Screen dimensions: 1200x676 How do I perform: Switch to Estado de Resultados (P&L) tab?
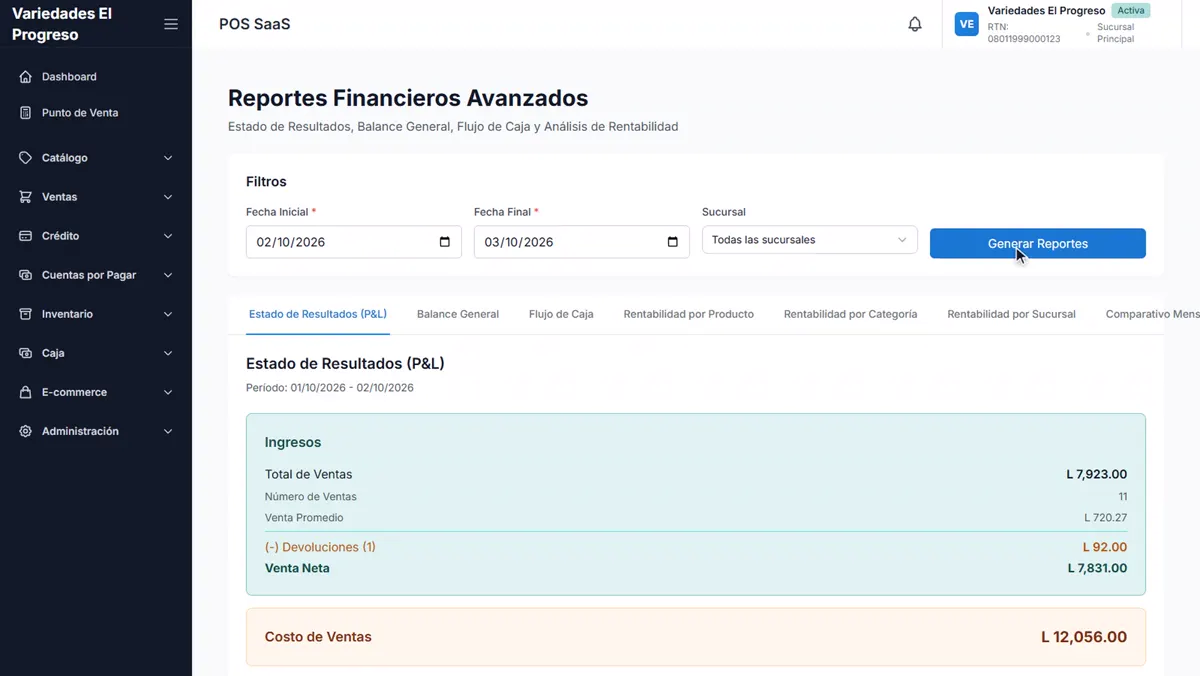(318, 314)
